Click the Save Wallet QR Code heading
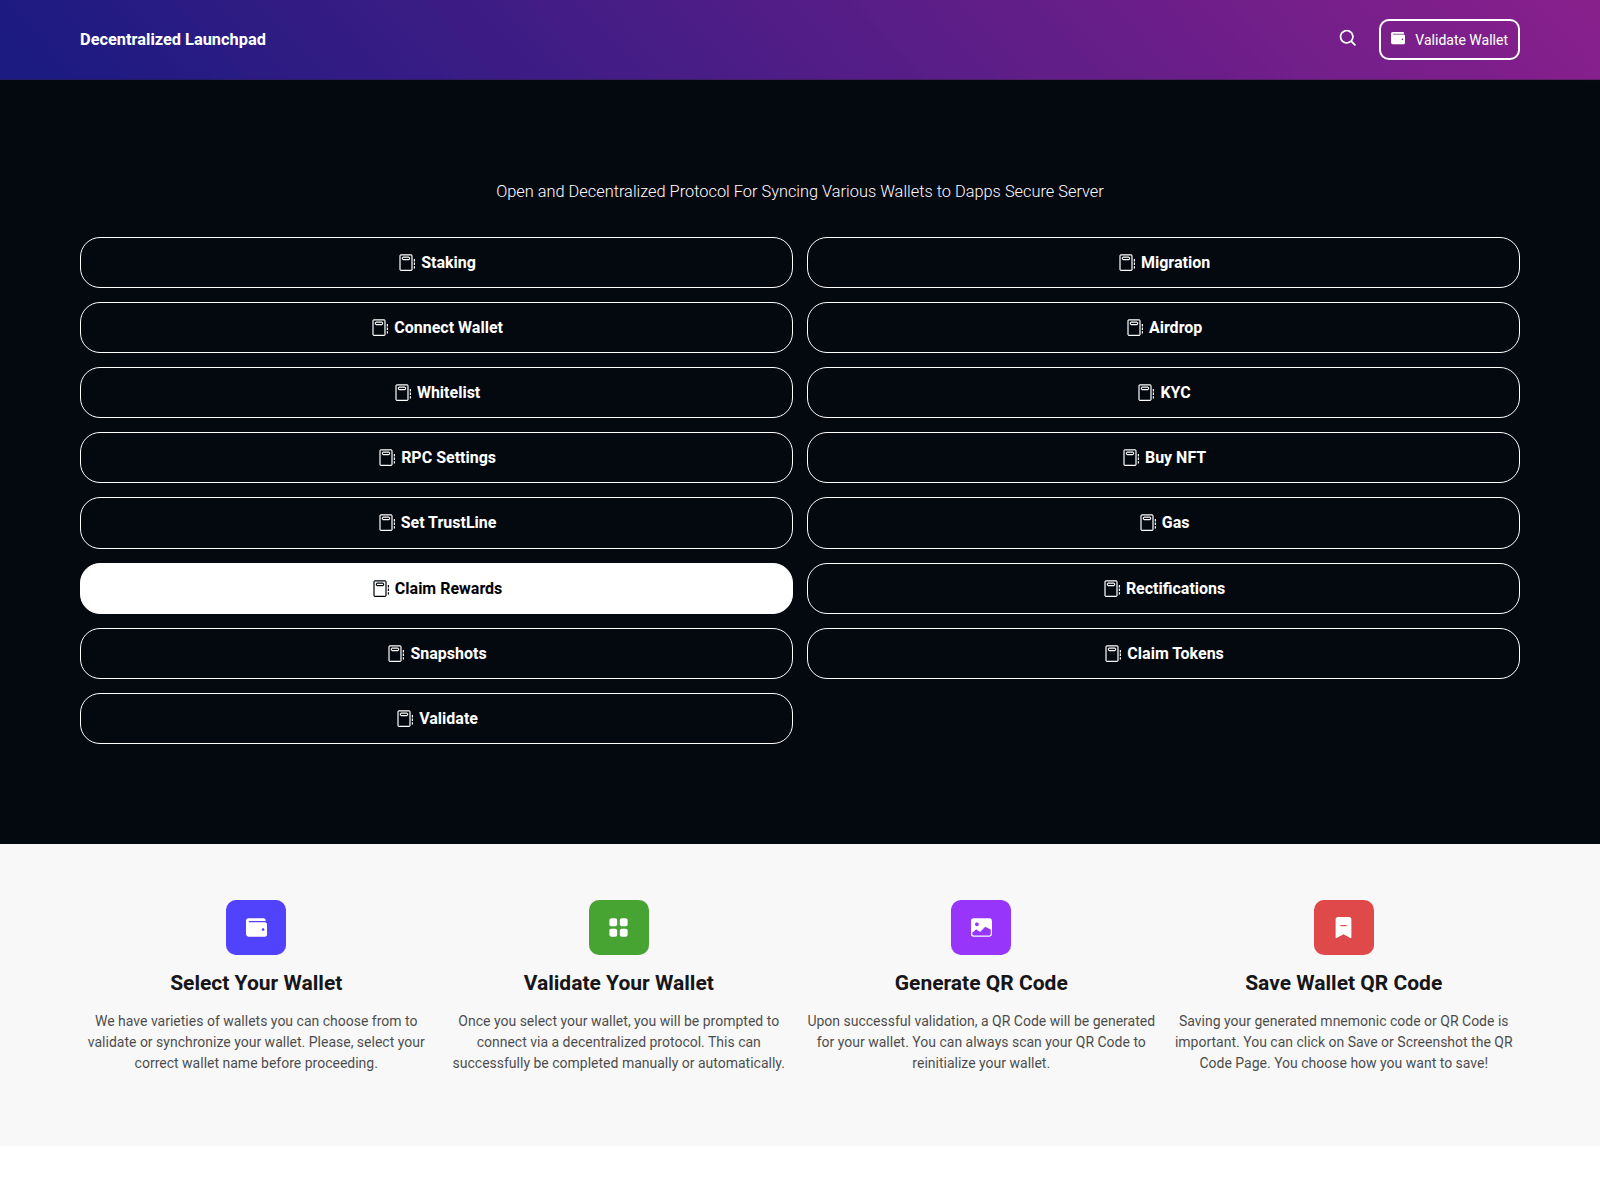 pos(1344,983)
